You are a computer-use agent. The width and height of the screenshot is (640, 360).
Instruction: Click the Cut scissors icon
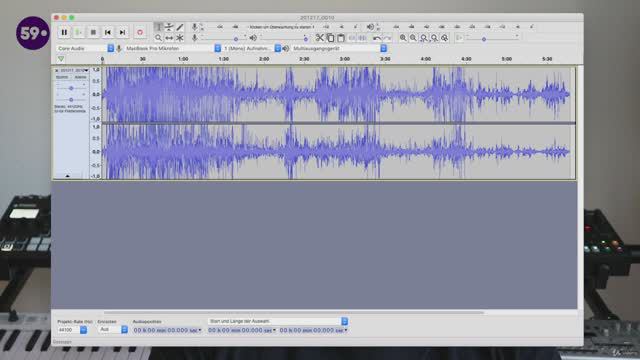click(x=320, y=38)
